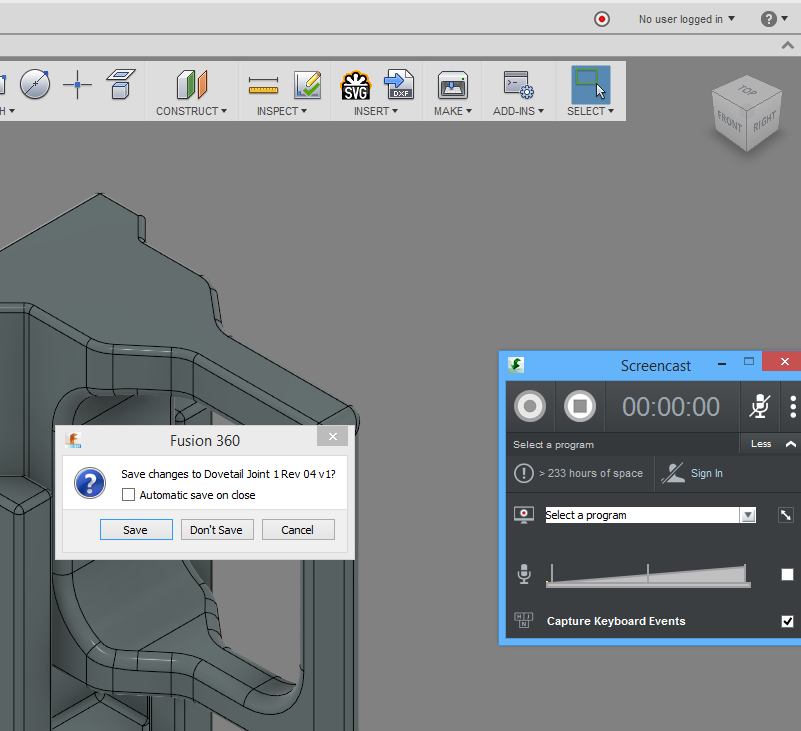The width and height of the screenshot is (801, 731).
Task: Collapse Screencast options with Less
Action: 773,444
